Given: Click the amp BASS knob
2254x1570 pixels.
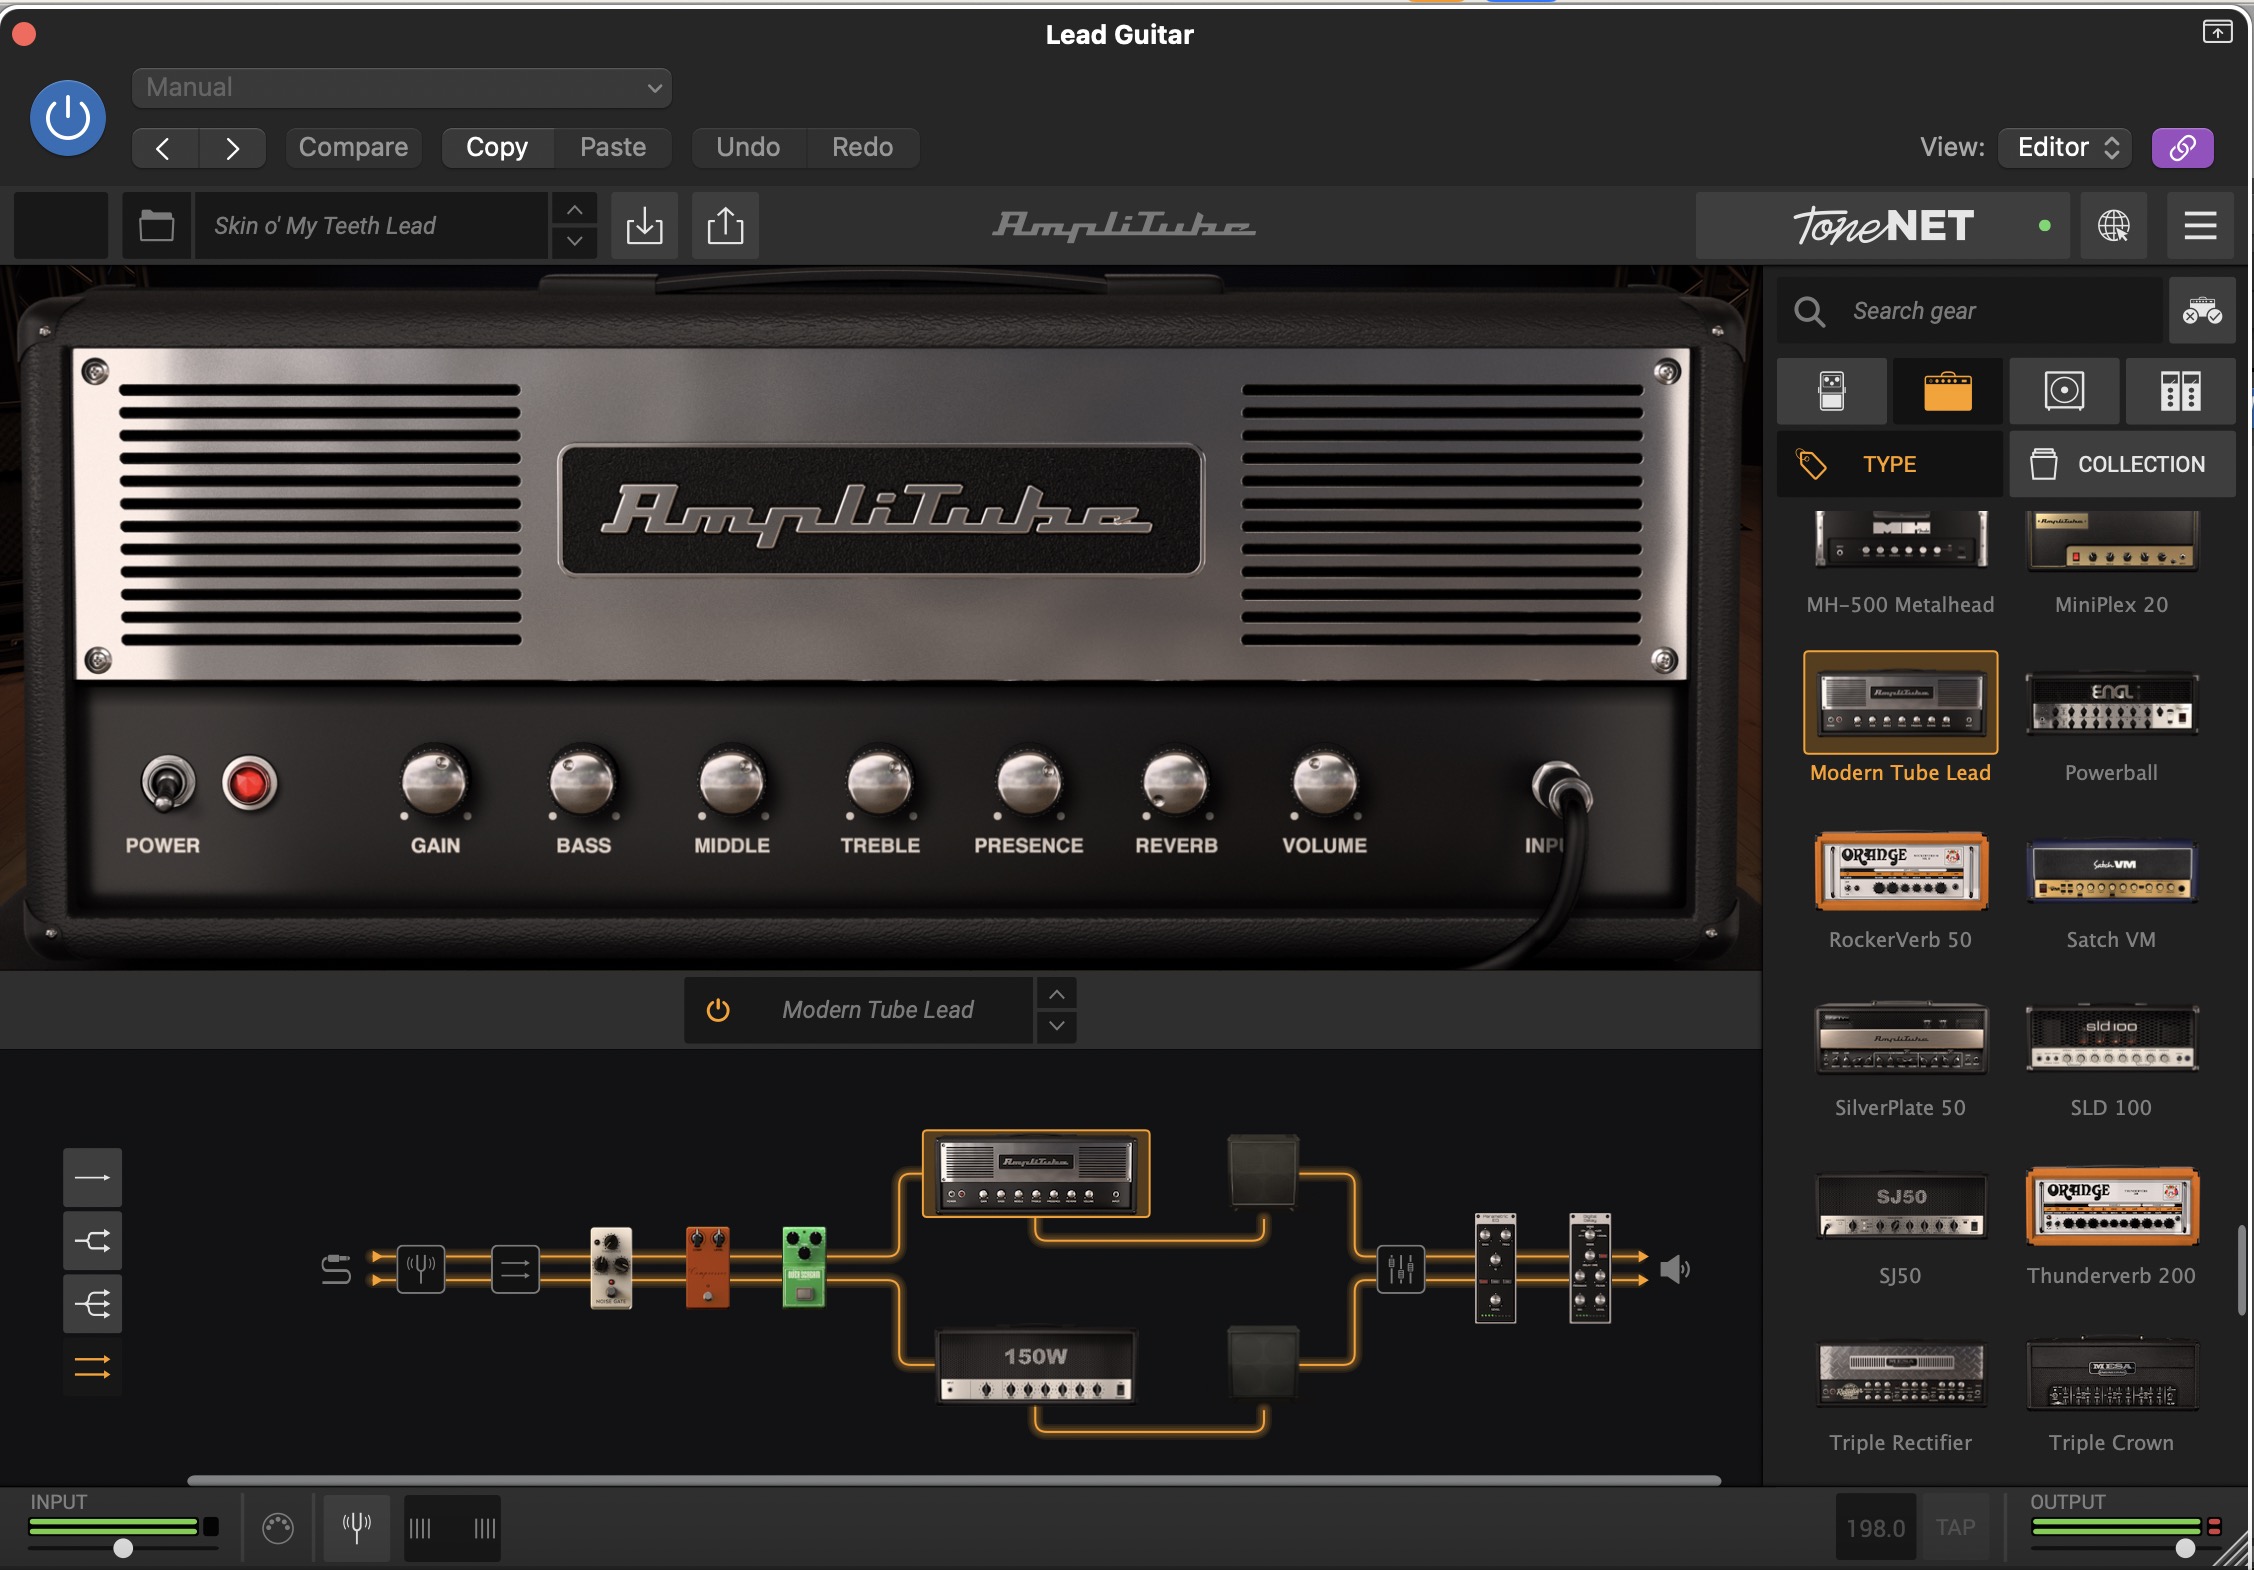Looking at the screenshot, I should [583, 783].
